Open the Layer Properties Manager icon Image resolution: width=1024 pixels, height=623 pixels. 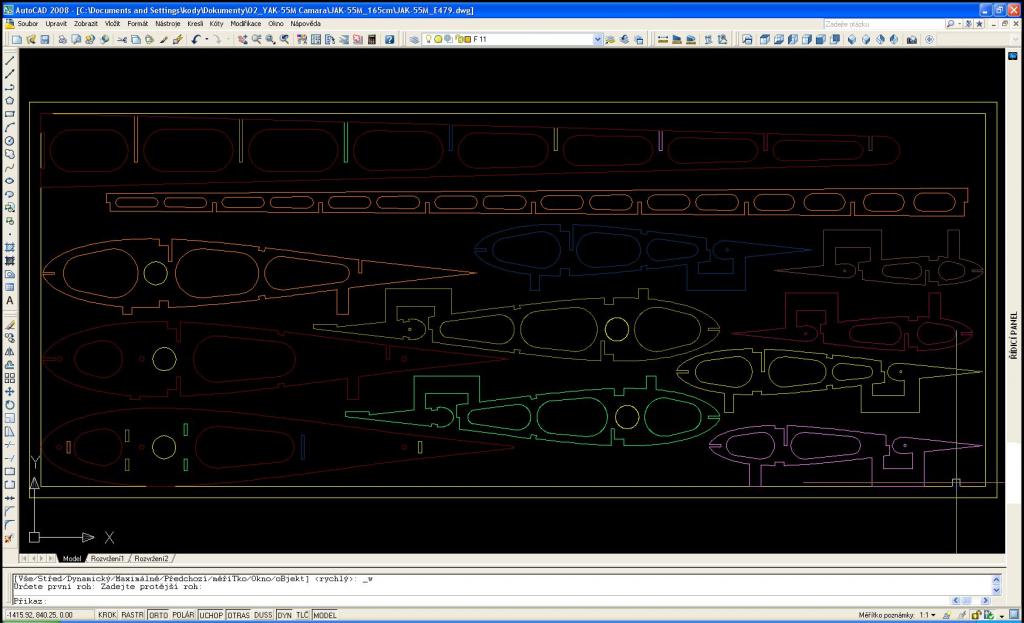click(415, 39)
